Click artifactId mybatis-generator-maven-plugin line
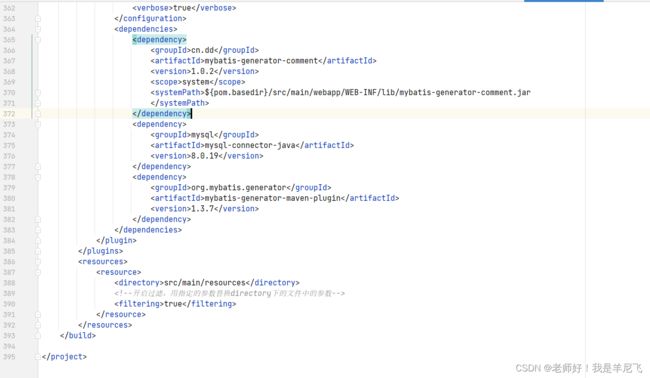The height and width of the screenshot is (378, 650). [x=274, y=198]
